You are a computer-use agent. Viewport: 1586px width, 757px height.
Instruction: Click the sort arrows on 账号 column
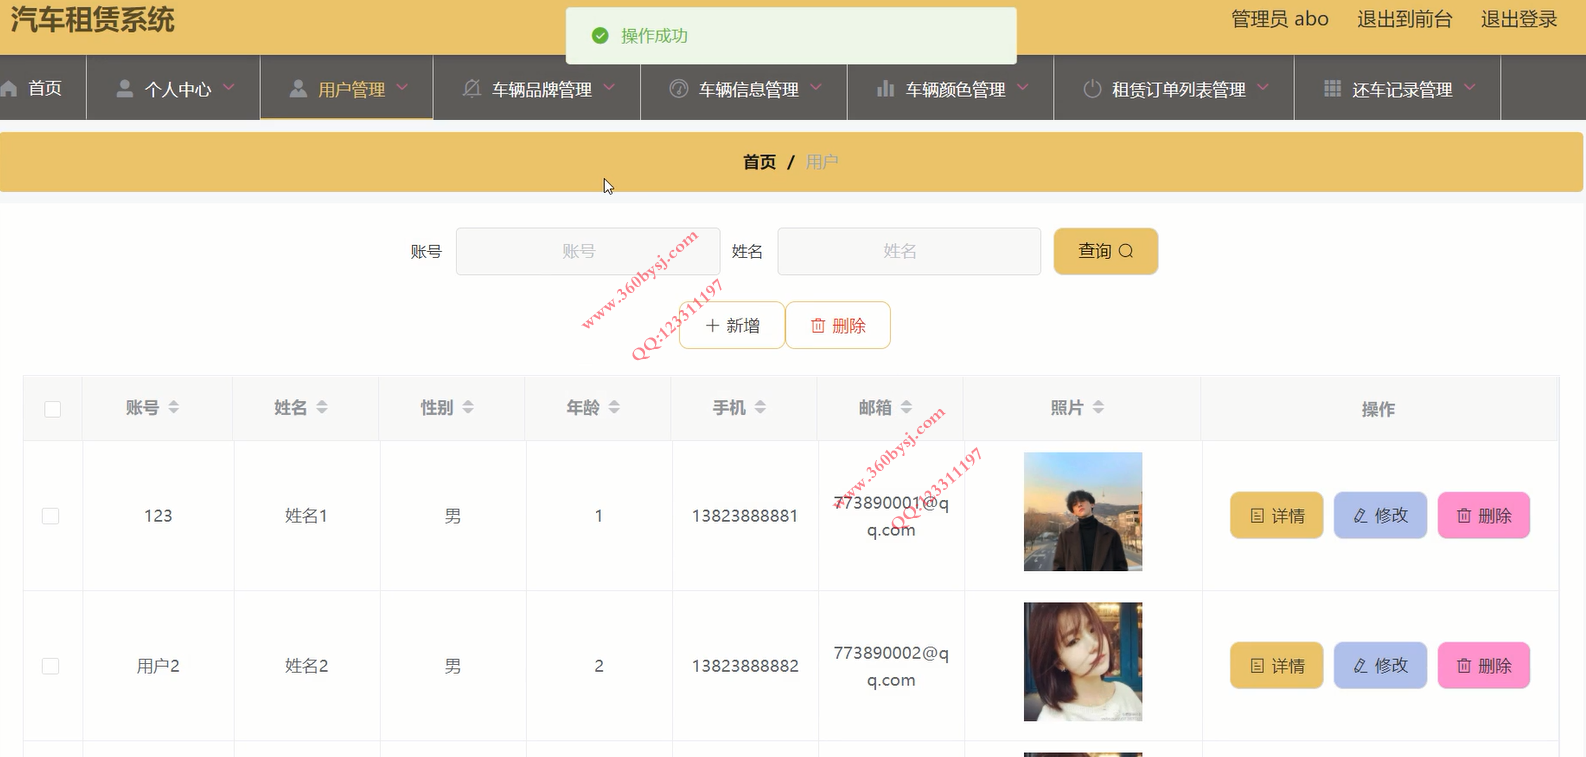(174, 407)
